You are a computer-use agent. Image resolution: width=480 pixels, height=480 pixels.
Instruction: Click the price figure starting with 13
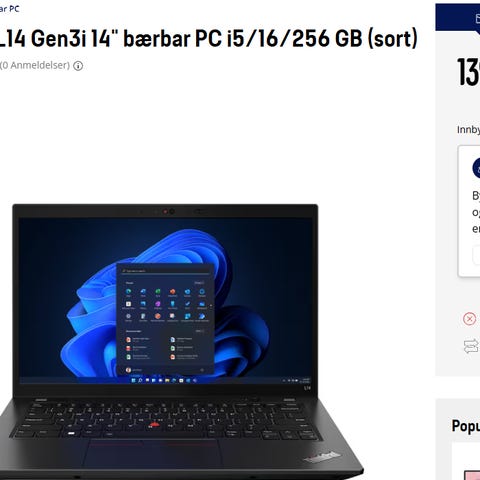tap(468, 72)
